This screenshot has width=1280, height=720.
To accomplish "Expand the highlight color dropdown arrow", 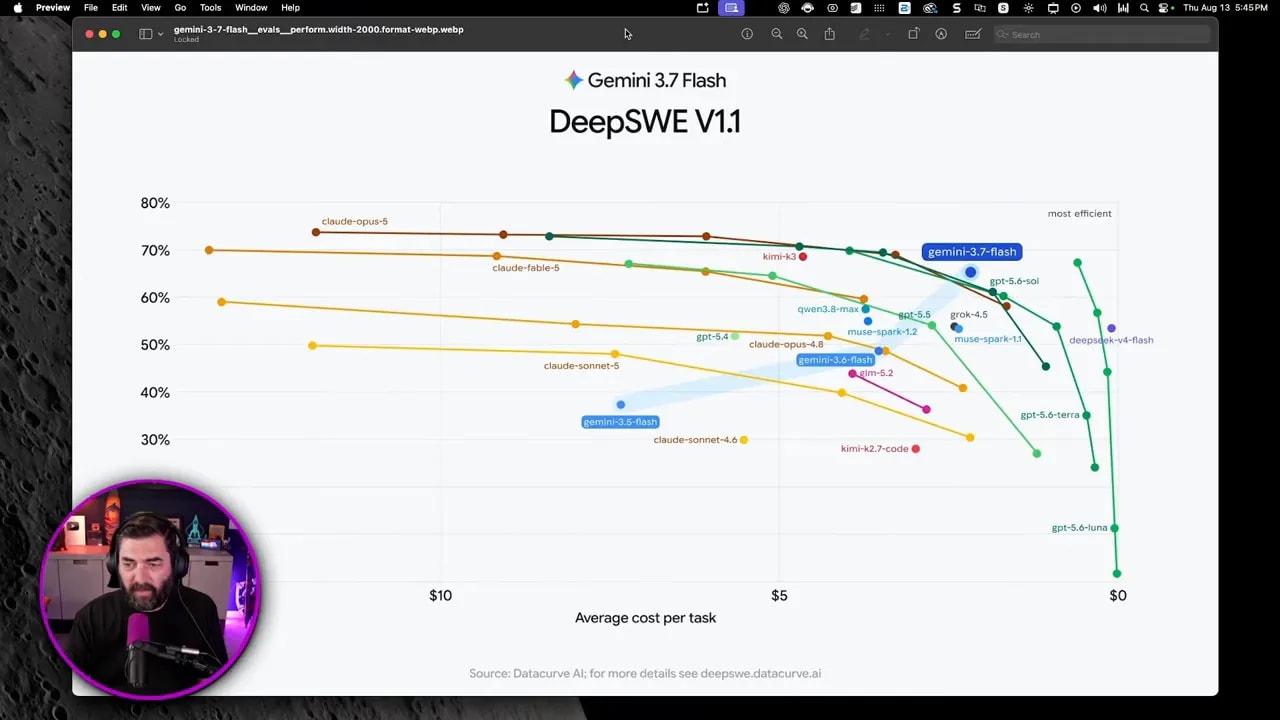I will tap(887, 34).
